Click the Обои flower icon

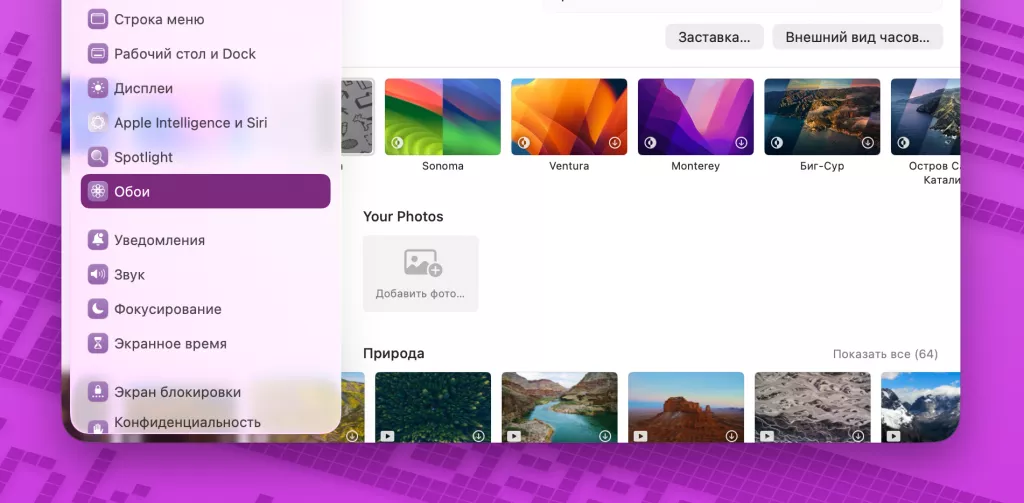[98, 191]
